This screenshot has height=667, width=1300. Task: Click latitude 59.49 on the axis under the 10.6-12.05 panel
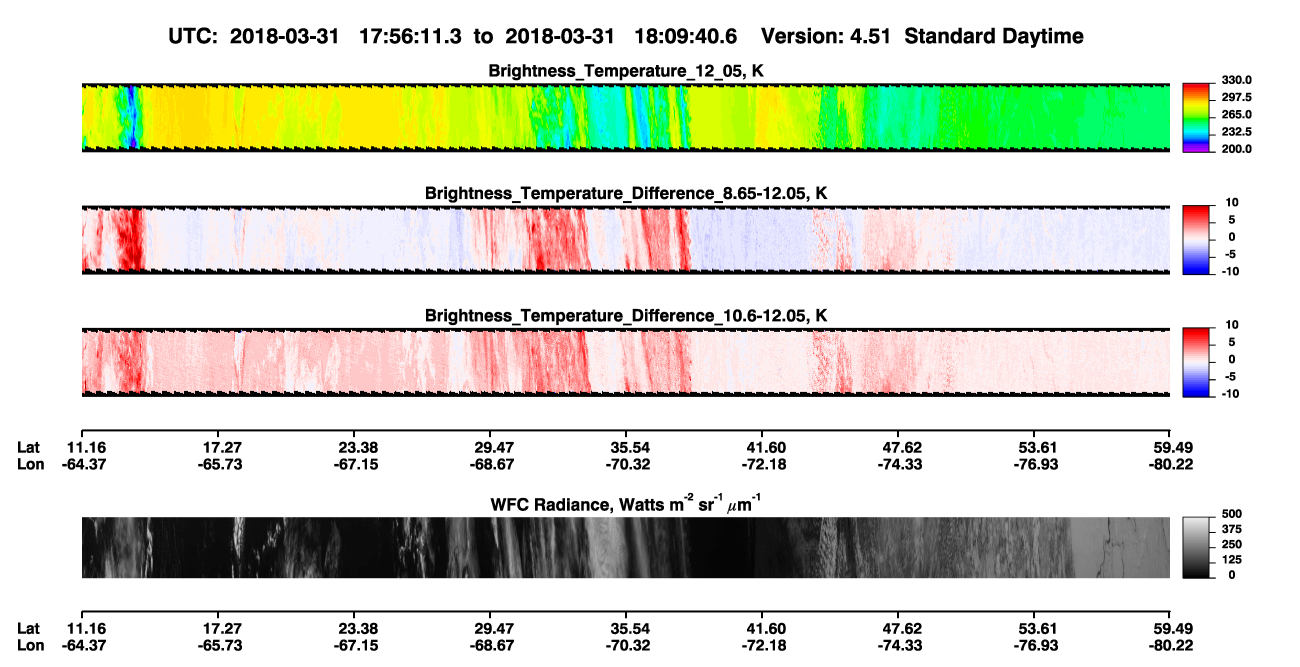(1171, 448)
